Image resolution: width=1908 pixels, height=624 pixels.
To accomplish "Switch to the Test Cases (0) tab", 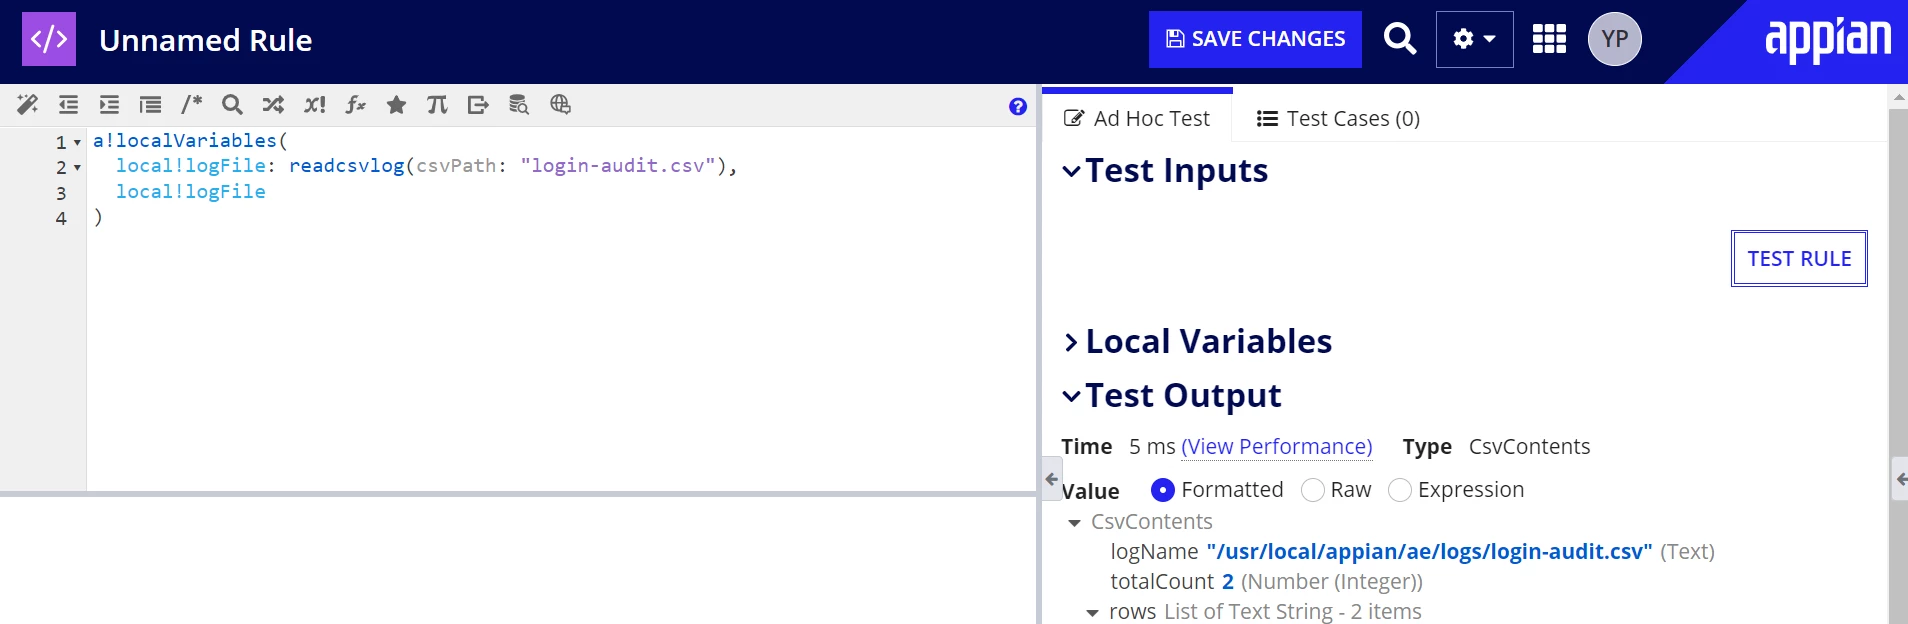I will (x=1338, y=119).
